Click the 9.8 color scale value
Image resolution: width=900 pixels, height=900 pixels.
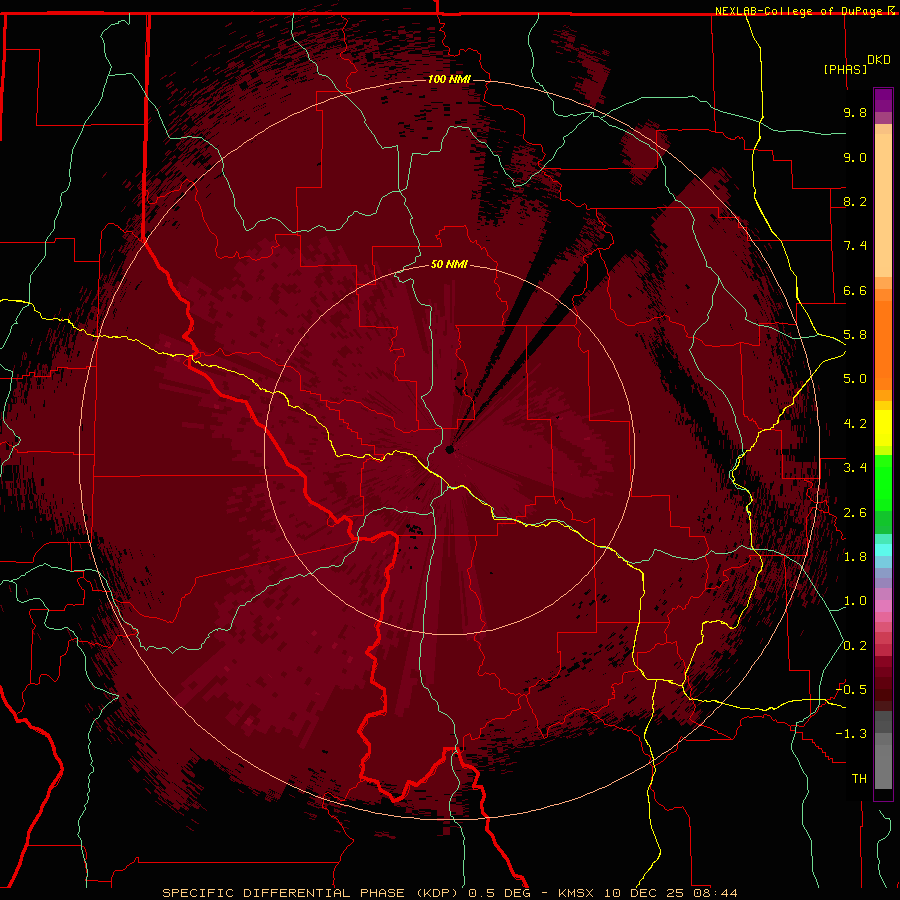click(855, 112)
